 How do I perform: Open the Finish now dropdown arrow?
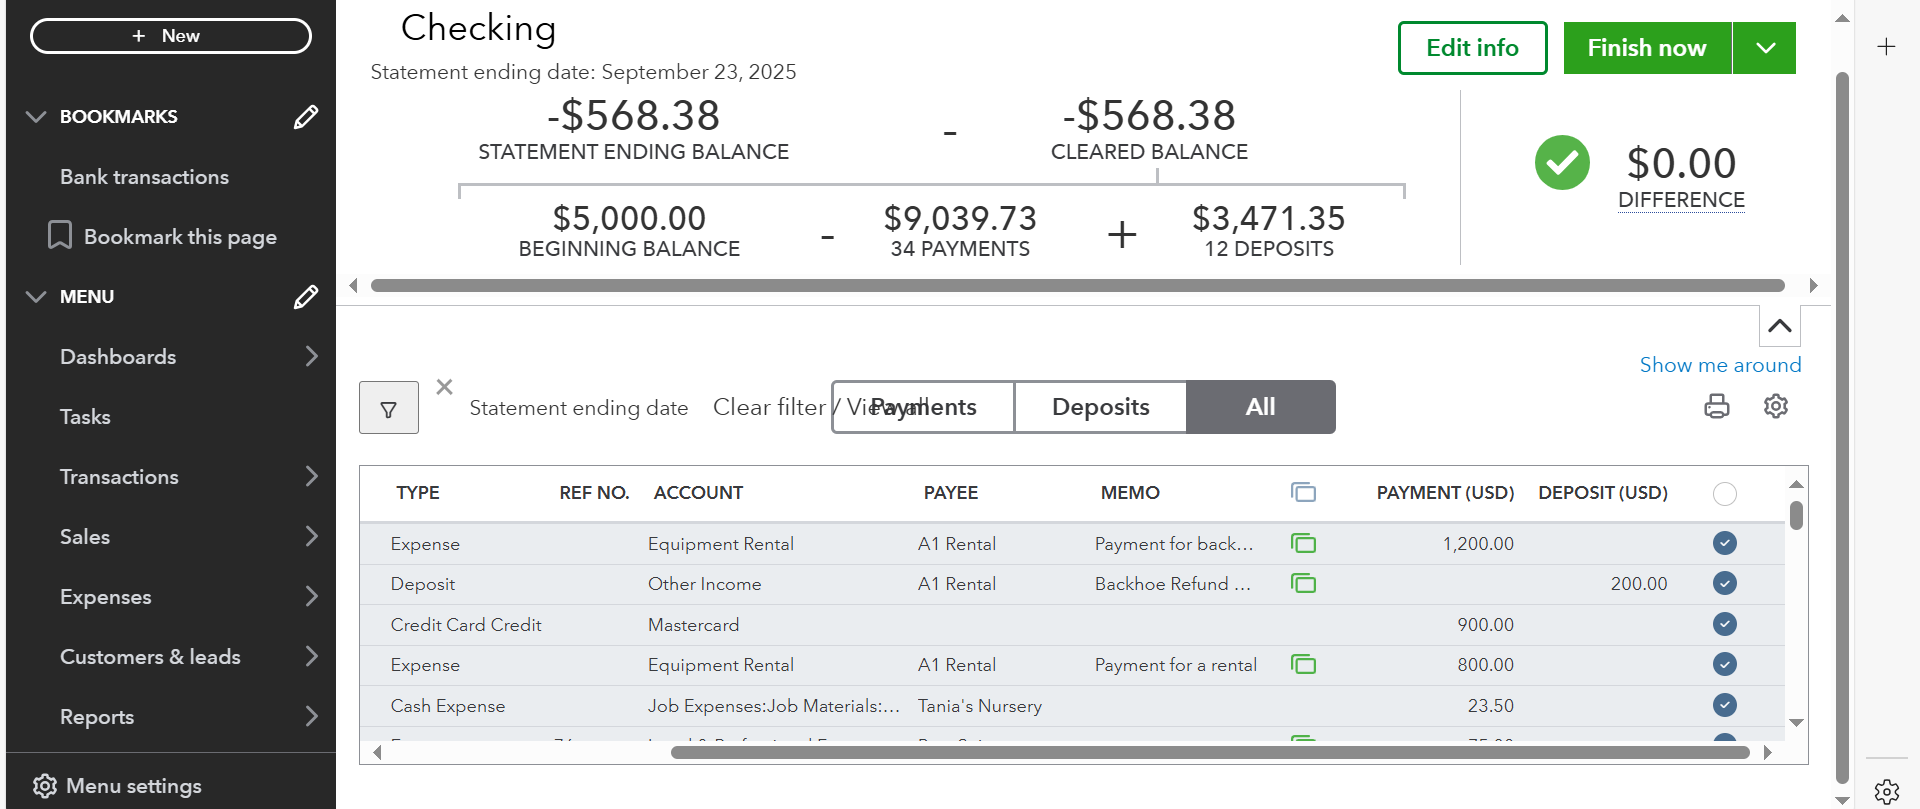[1765, 48]
